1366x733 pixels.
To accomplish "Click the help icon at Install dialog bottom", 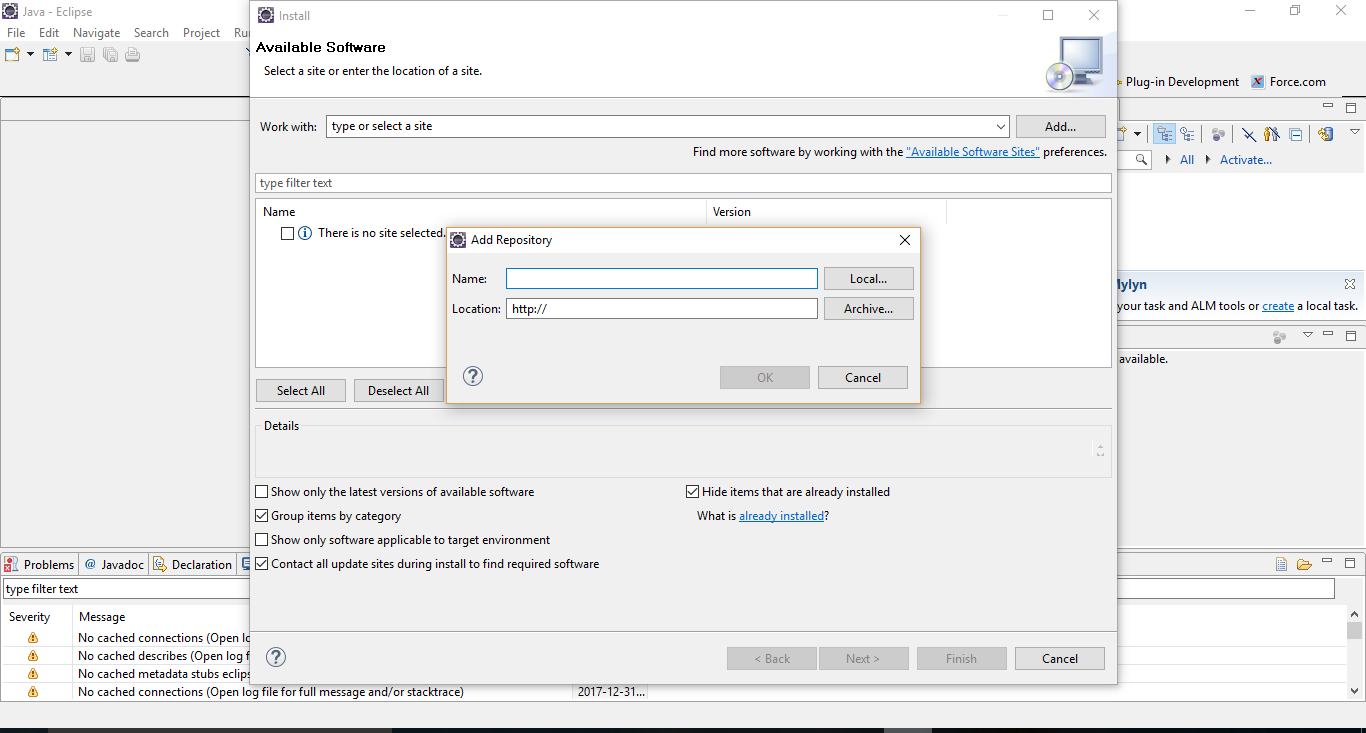I will point(277,657).
